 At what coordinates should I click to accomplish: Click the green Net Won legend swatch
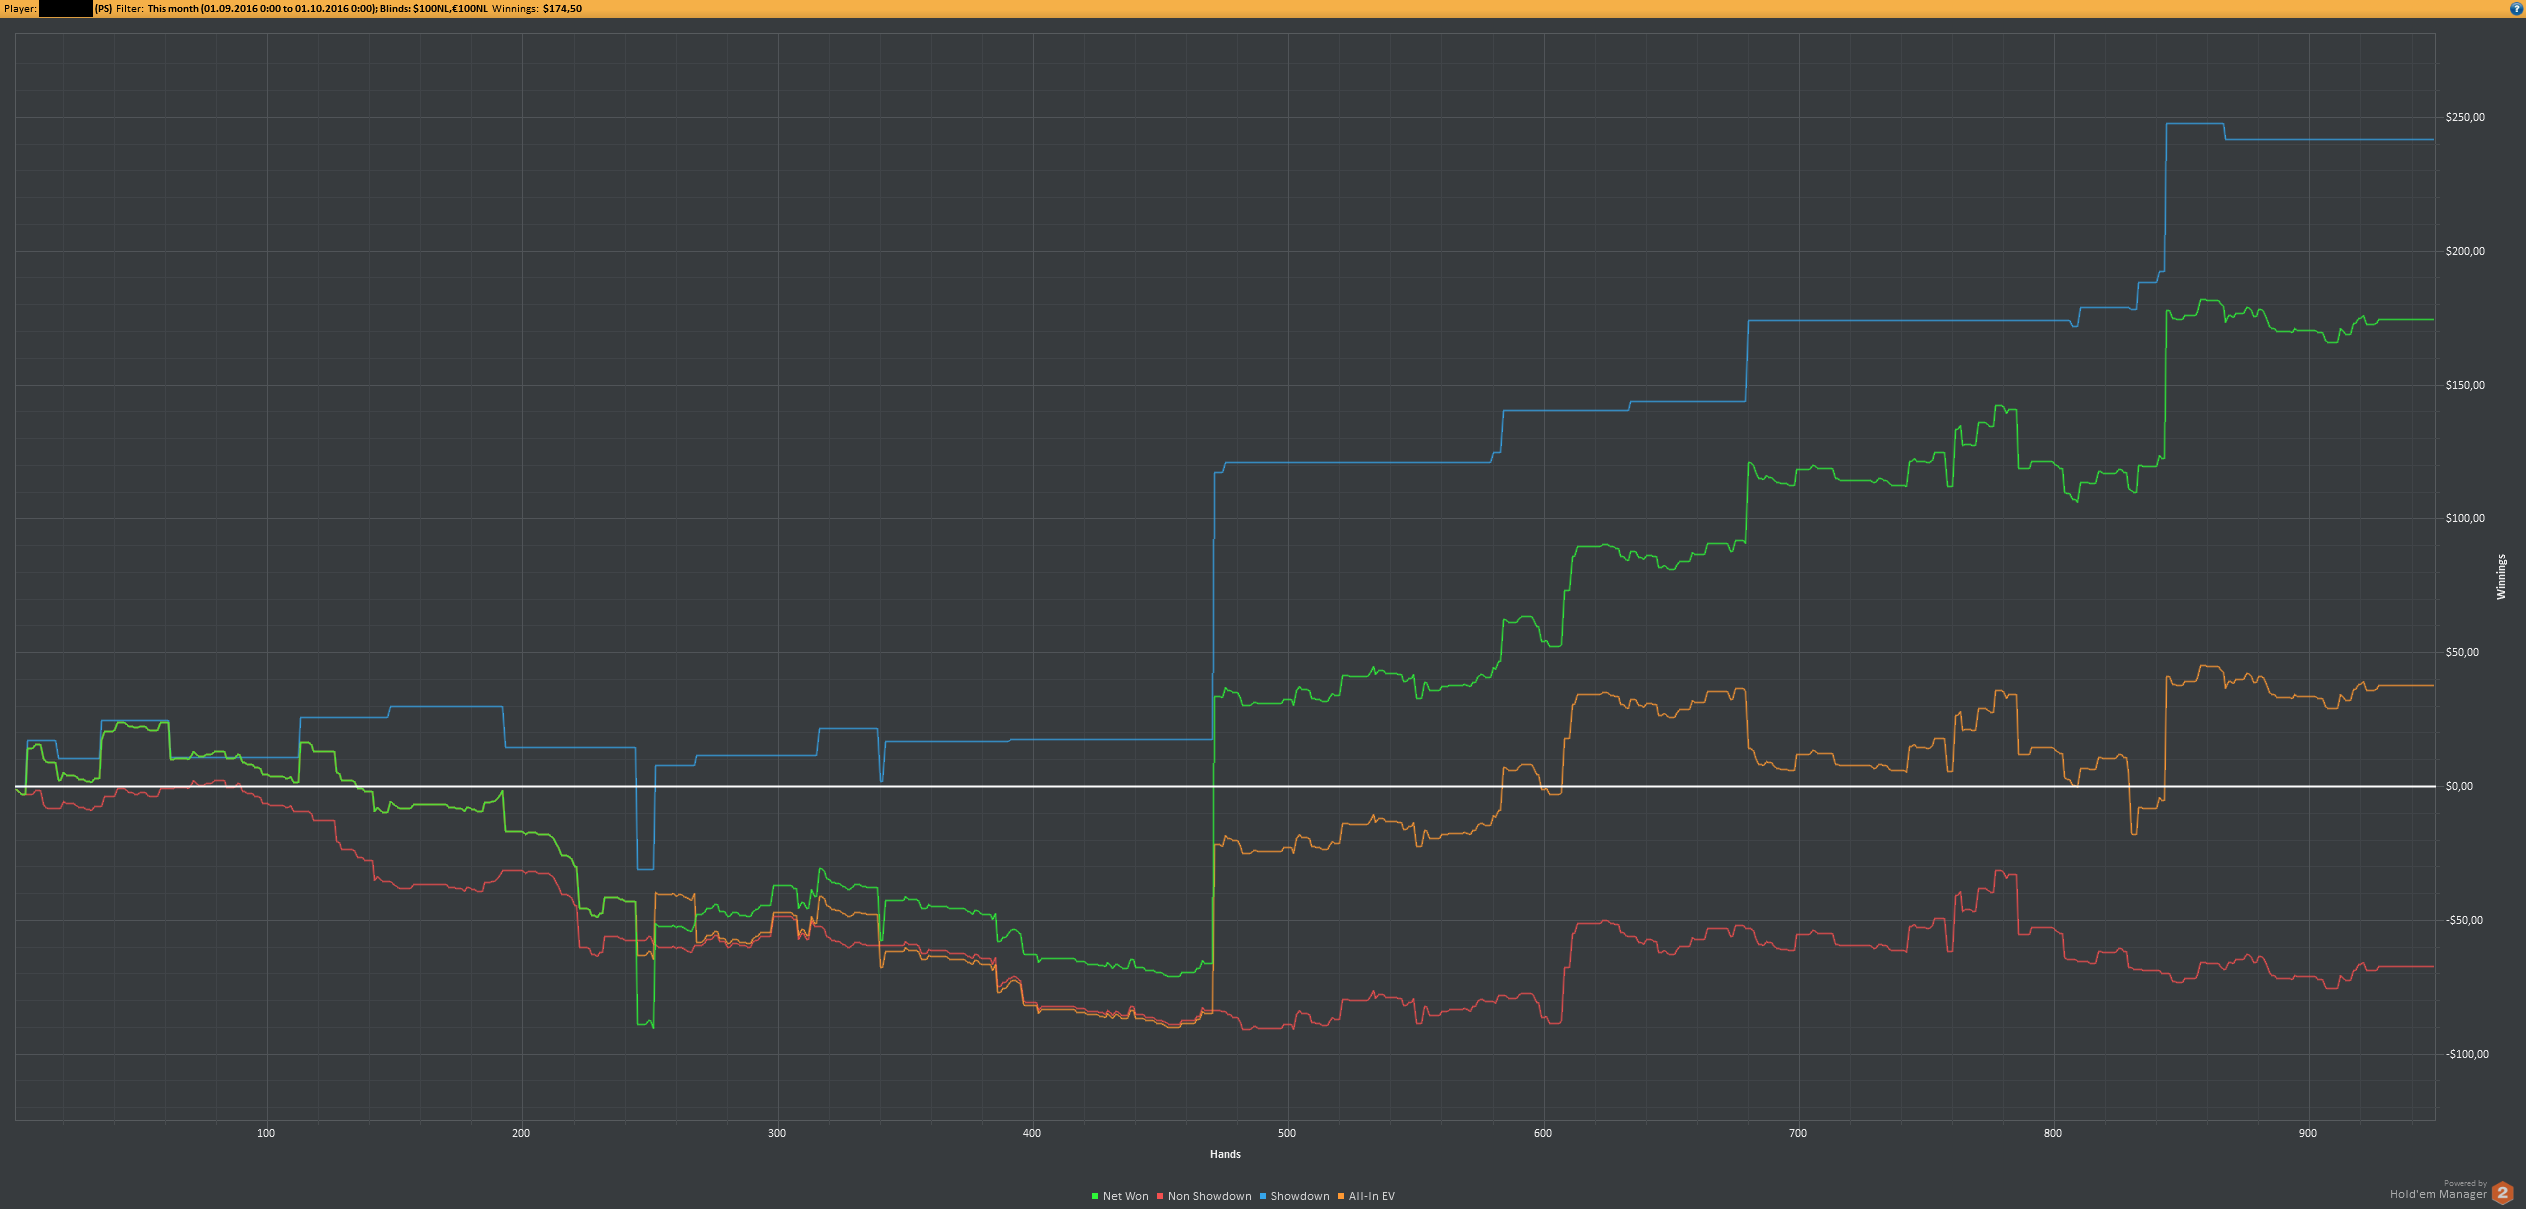[1095, 1196]
